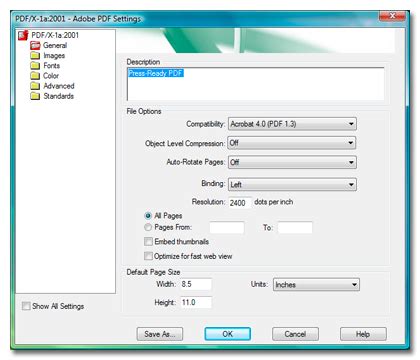Click the Save As... button

click(x=160, y=334)
